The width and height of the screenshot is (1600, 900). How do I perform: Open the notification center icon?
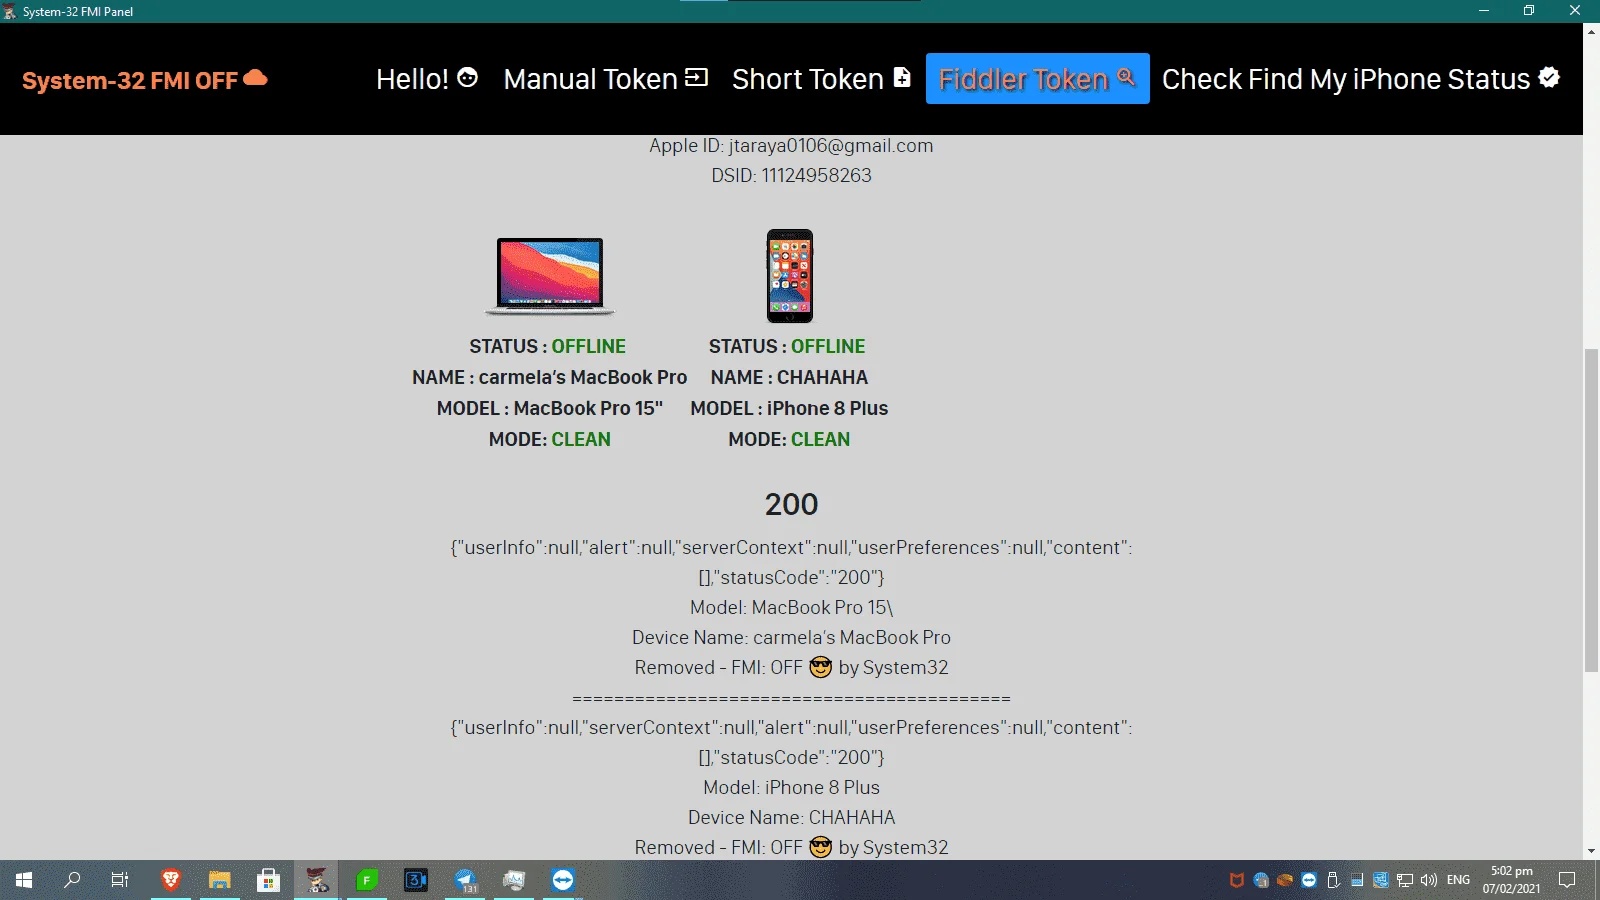coord(1568,880)
